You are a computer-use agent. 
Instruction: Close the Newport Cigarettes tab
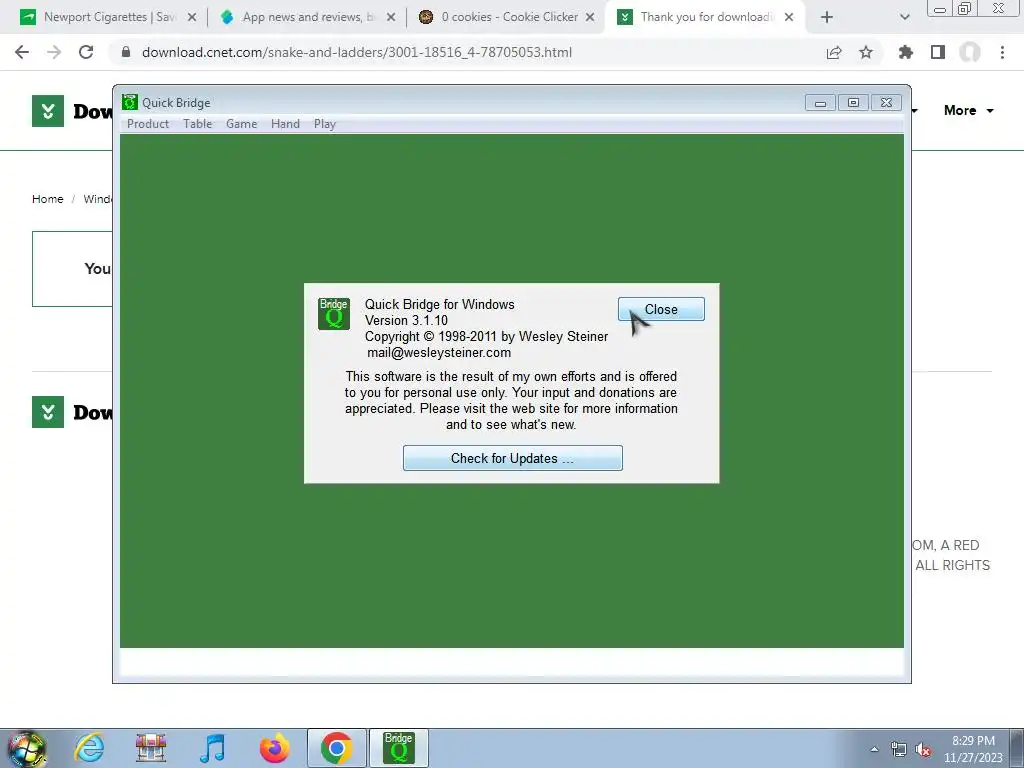[x=192, y=18]
